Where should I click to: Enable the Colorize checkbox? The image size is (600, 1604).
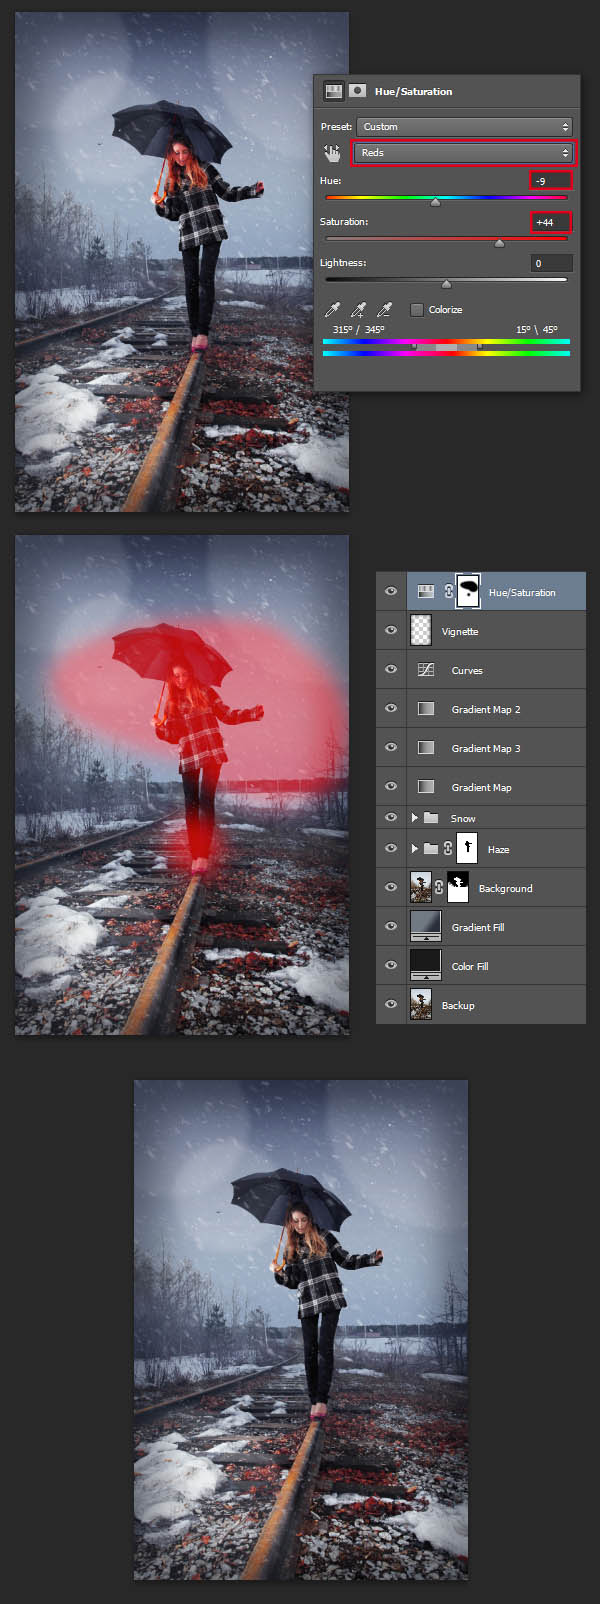[x=417, y=310]
